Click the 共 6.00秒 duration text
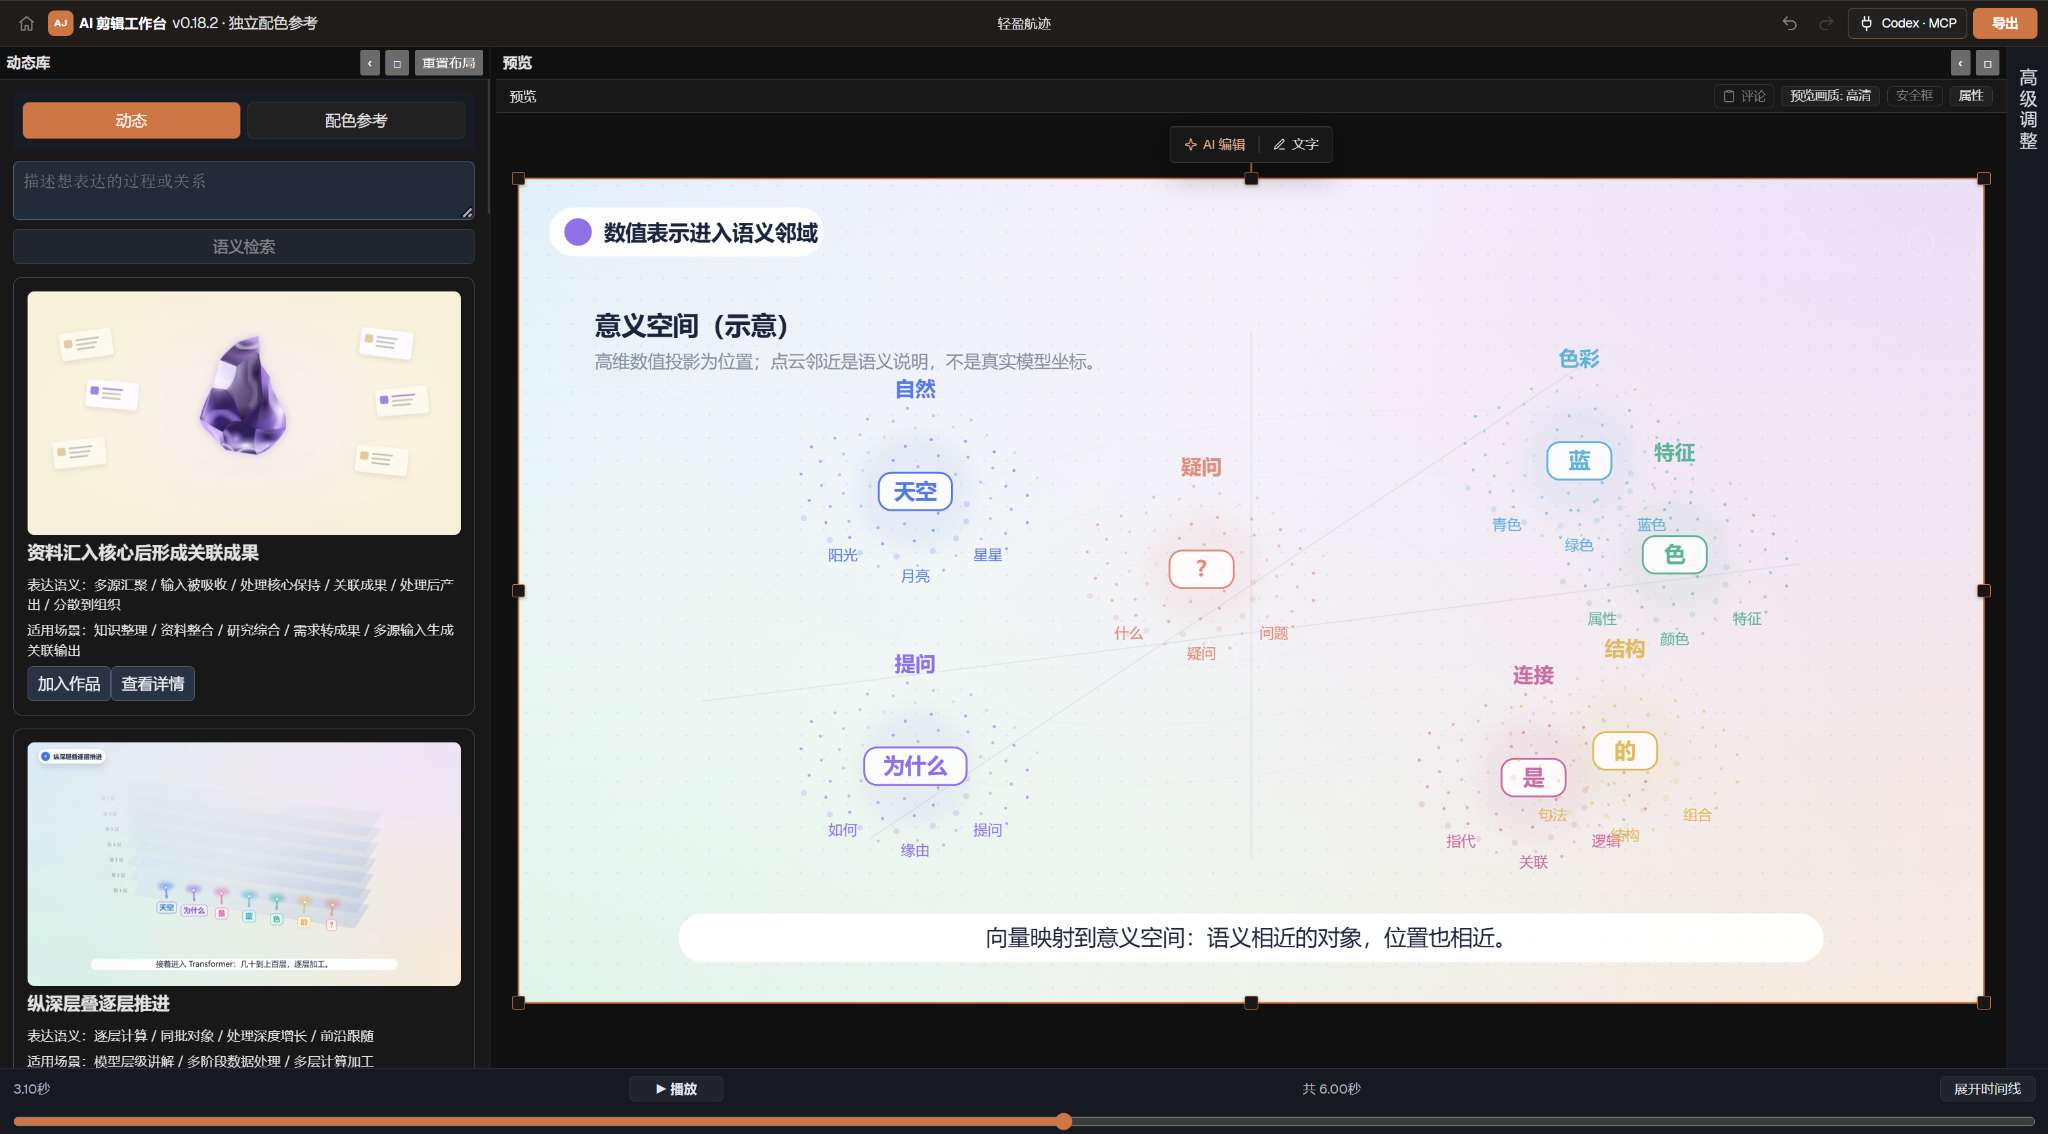2048x1134 pixels. [1331, 1089]
